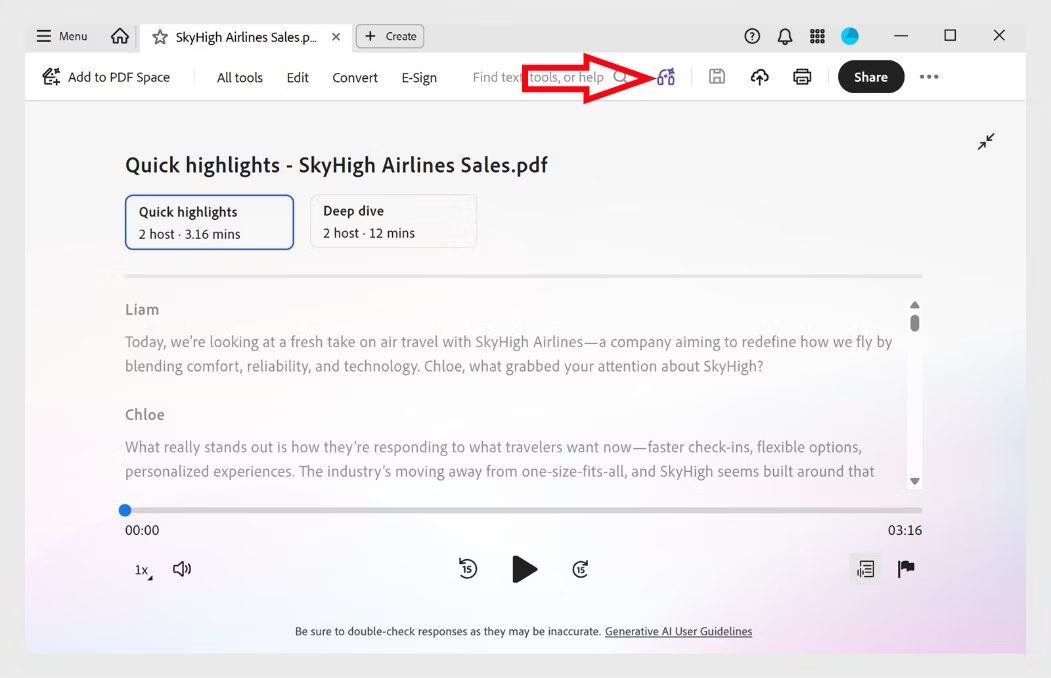The height and width of the screenshot is (678, 1051).
Task: Click the Save floppy disk icon
Action: (717, 76)
